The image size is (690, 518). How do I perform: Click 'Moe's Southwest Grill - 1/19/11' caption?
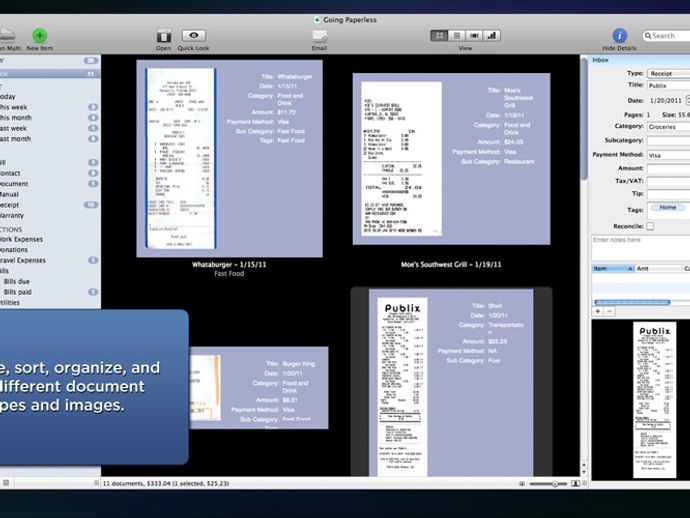click(451, 265)
